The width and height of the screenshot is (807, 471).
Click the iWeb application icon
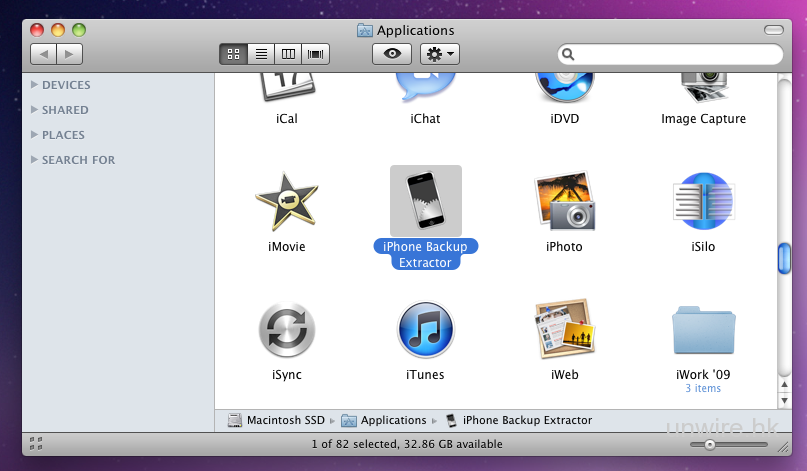(565, 331)
